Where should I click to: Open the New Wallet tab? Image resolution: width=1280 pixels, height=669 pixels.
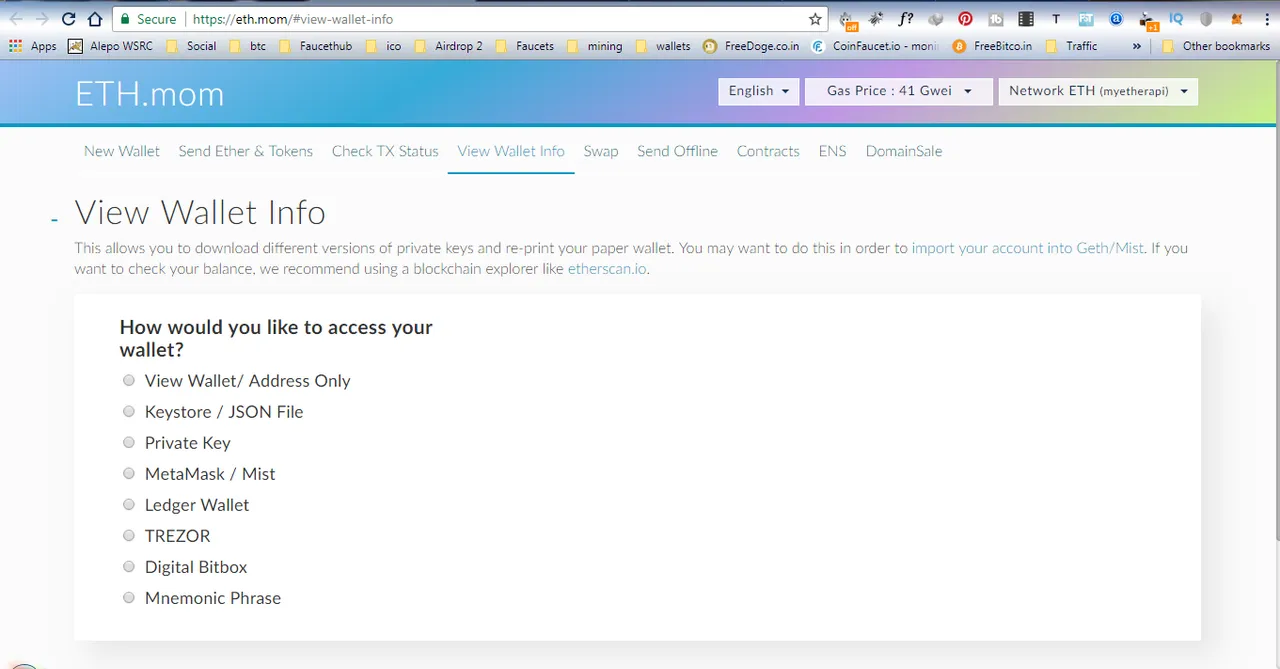122,151
